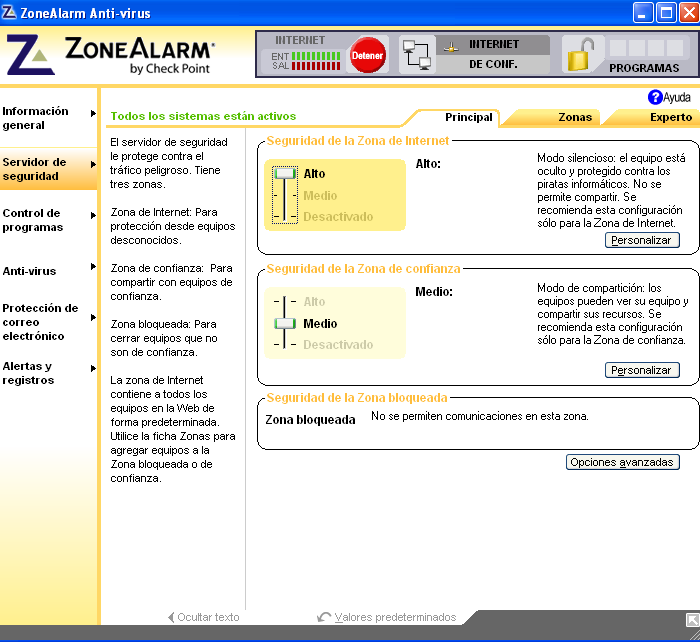This screenshot has height=642, width=700.
Task: Click the title bar ZoneAlarm app icon
Action: tap(9, 12)
